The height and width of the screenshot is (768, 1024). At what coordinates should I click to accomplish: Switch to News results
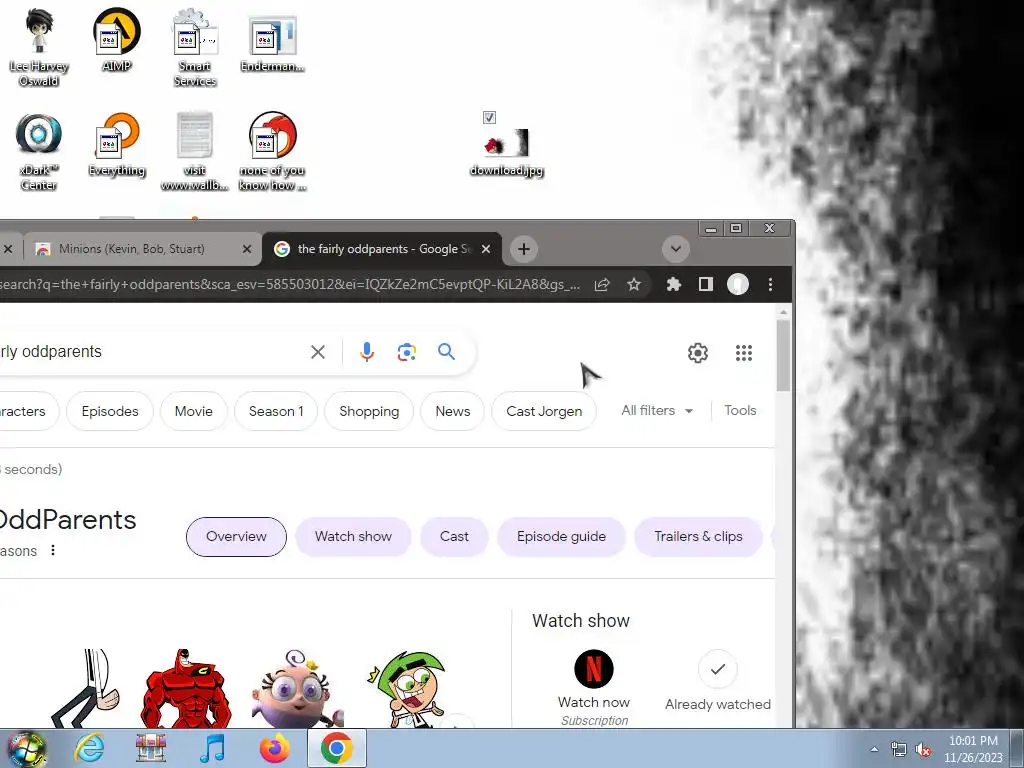coord(453,411)
